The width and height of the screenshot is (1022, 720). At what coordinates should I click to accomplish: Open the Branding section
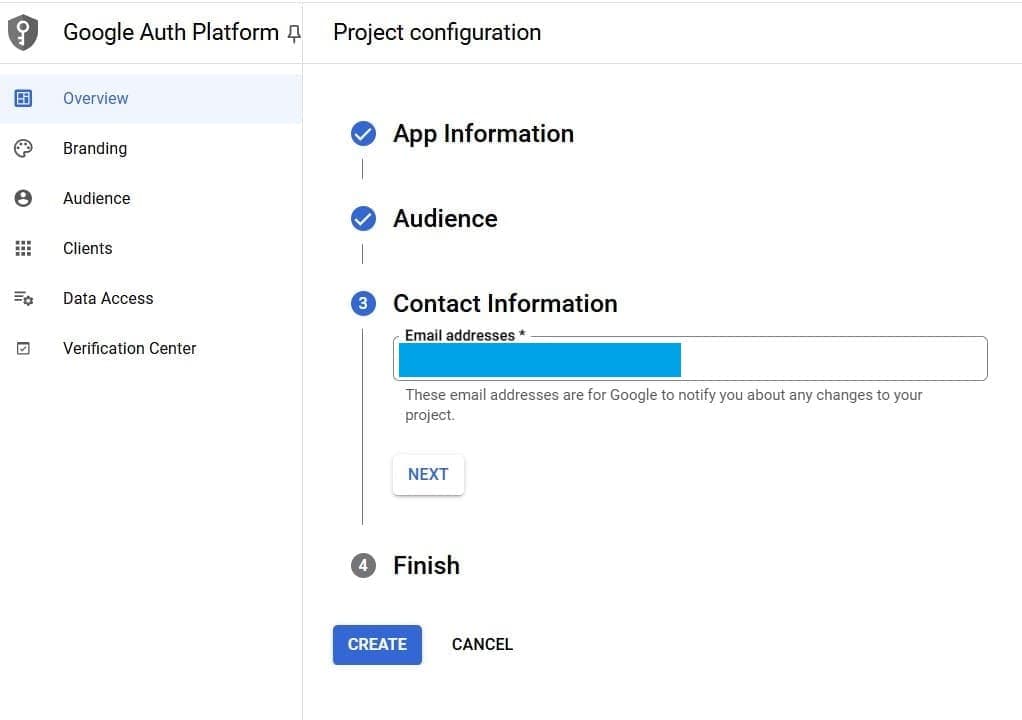tap(95, 148)
